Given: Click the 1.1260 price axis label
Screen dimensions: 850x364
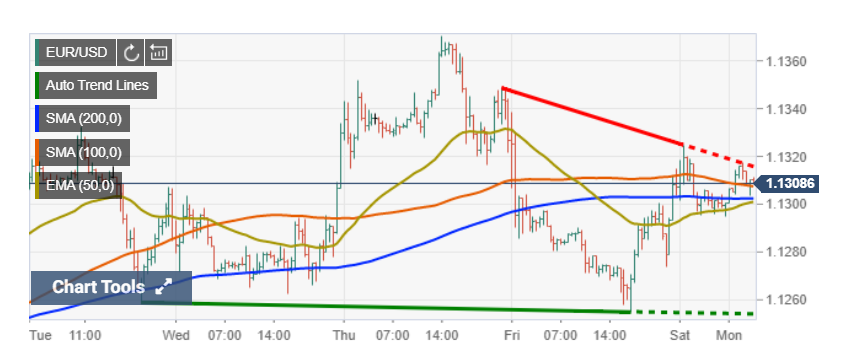Looking at the screenshot, I should 787,300.
